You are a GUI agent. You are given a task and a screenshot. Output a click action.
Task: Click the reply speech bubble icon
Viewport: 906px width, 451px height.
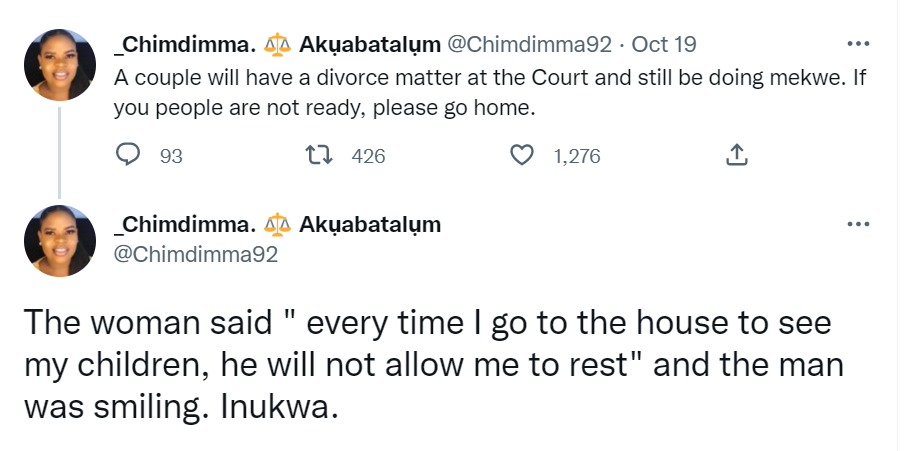point(128,155)
